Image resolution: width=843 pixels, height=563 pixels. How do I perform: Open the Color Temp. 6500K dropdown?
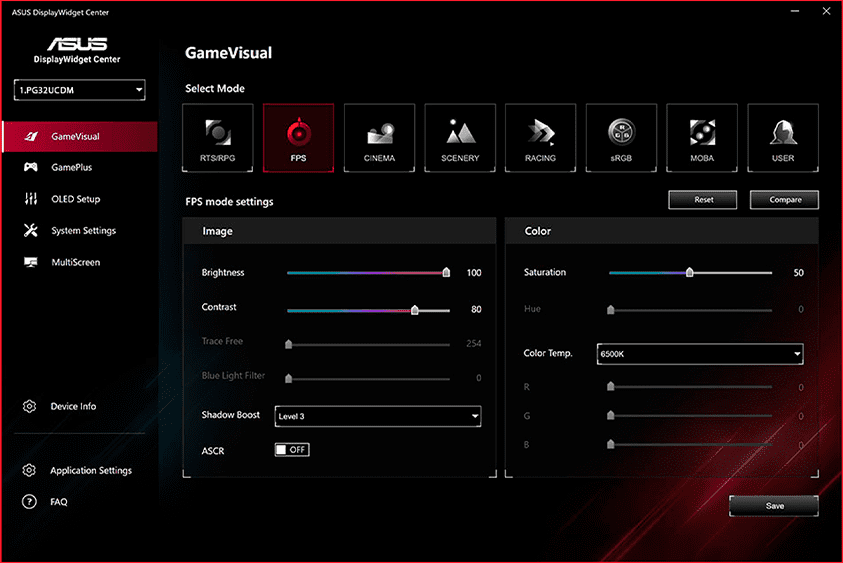click(x=700, y=354)
